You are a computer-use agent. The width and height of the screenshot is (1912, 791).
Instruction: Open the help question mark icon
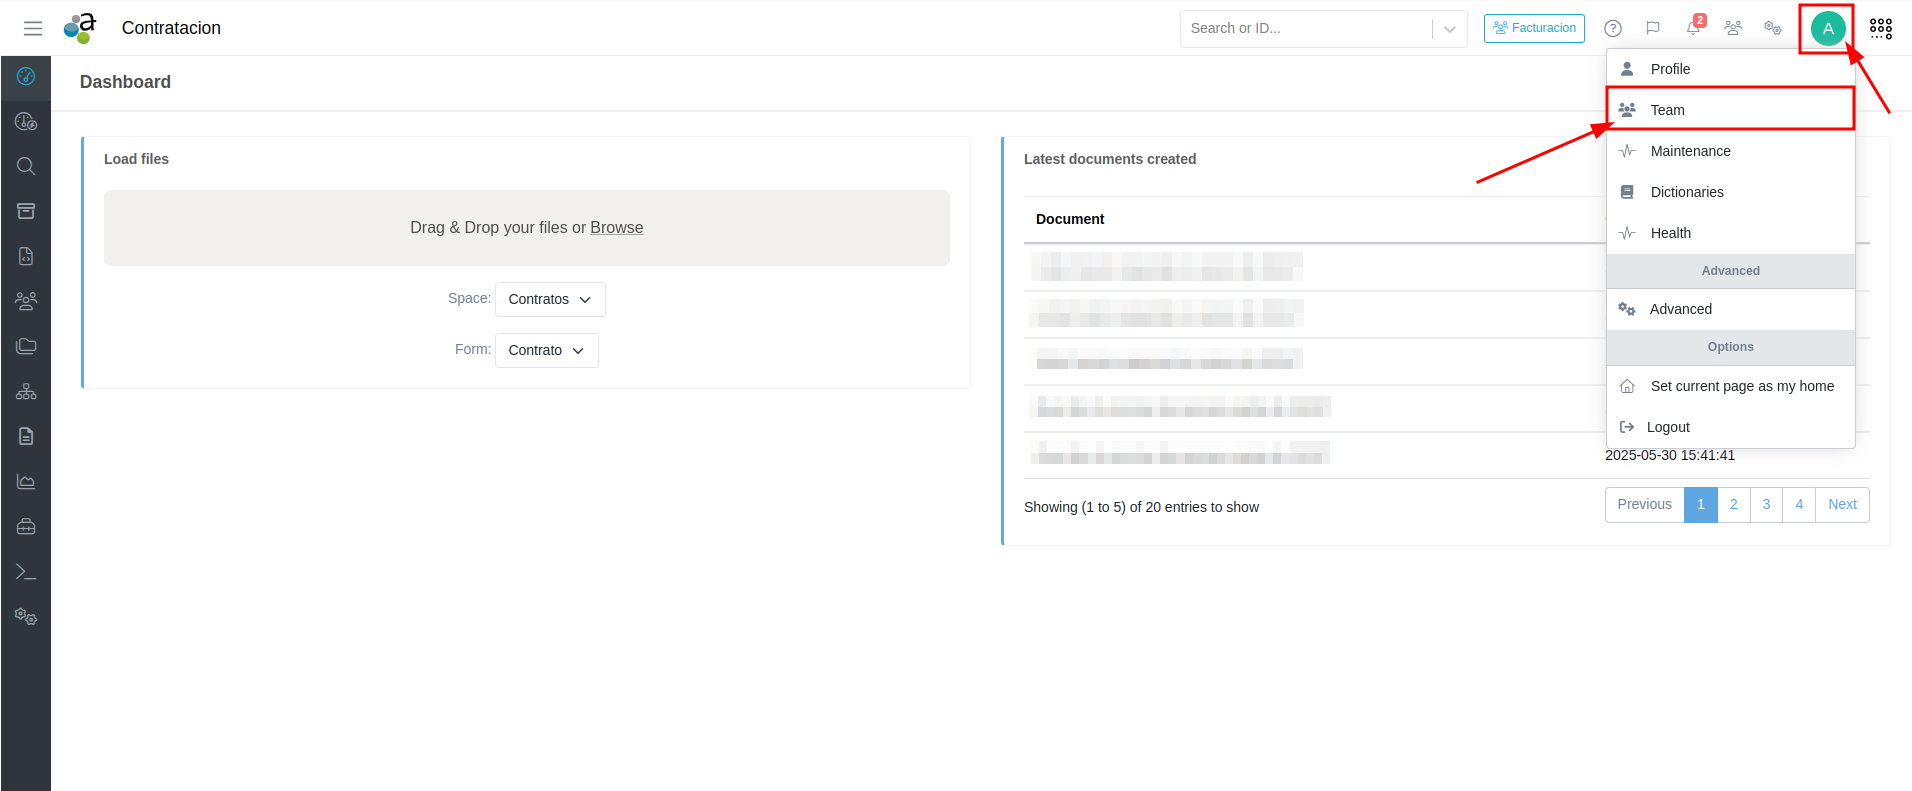[1613, 28]
